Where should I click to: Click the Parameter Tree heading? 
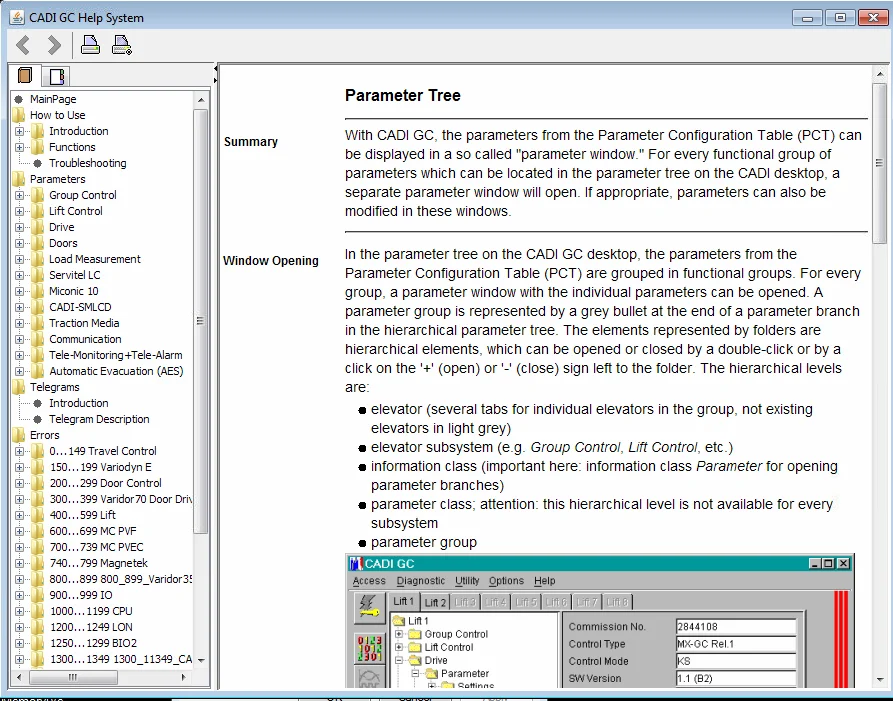click(x=403, y=95)
